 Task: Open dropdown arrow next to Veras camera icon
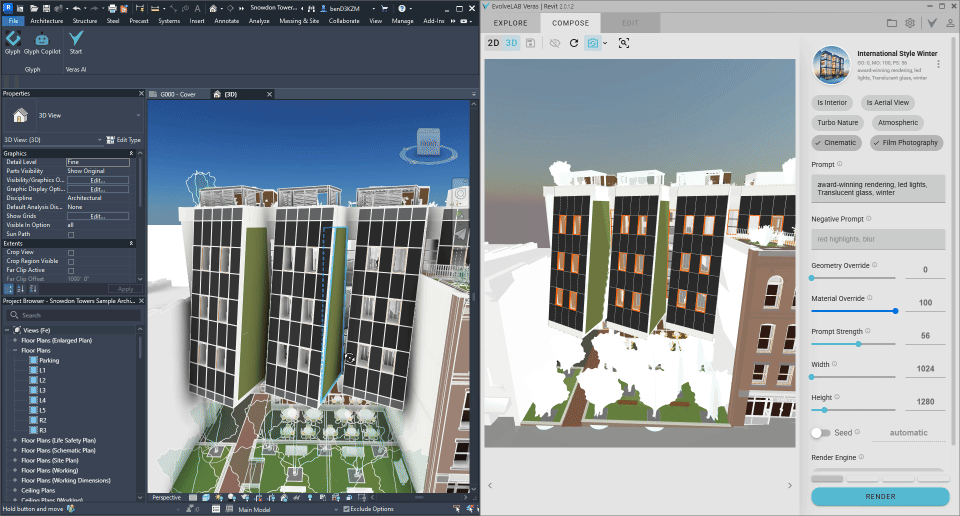point(605,43)
